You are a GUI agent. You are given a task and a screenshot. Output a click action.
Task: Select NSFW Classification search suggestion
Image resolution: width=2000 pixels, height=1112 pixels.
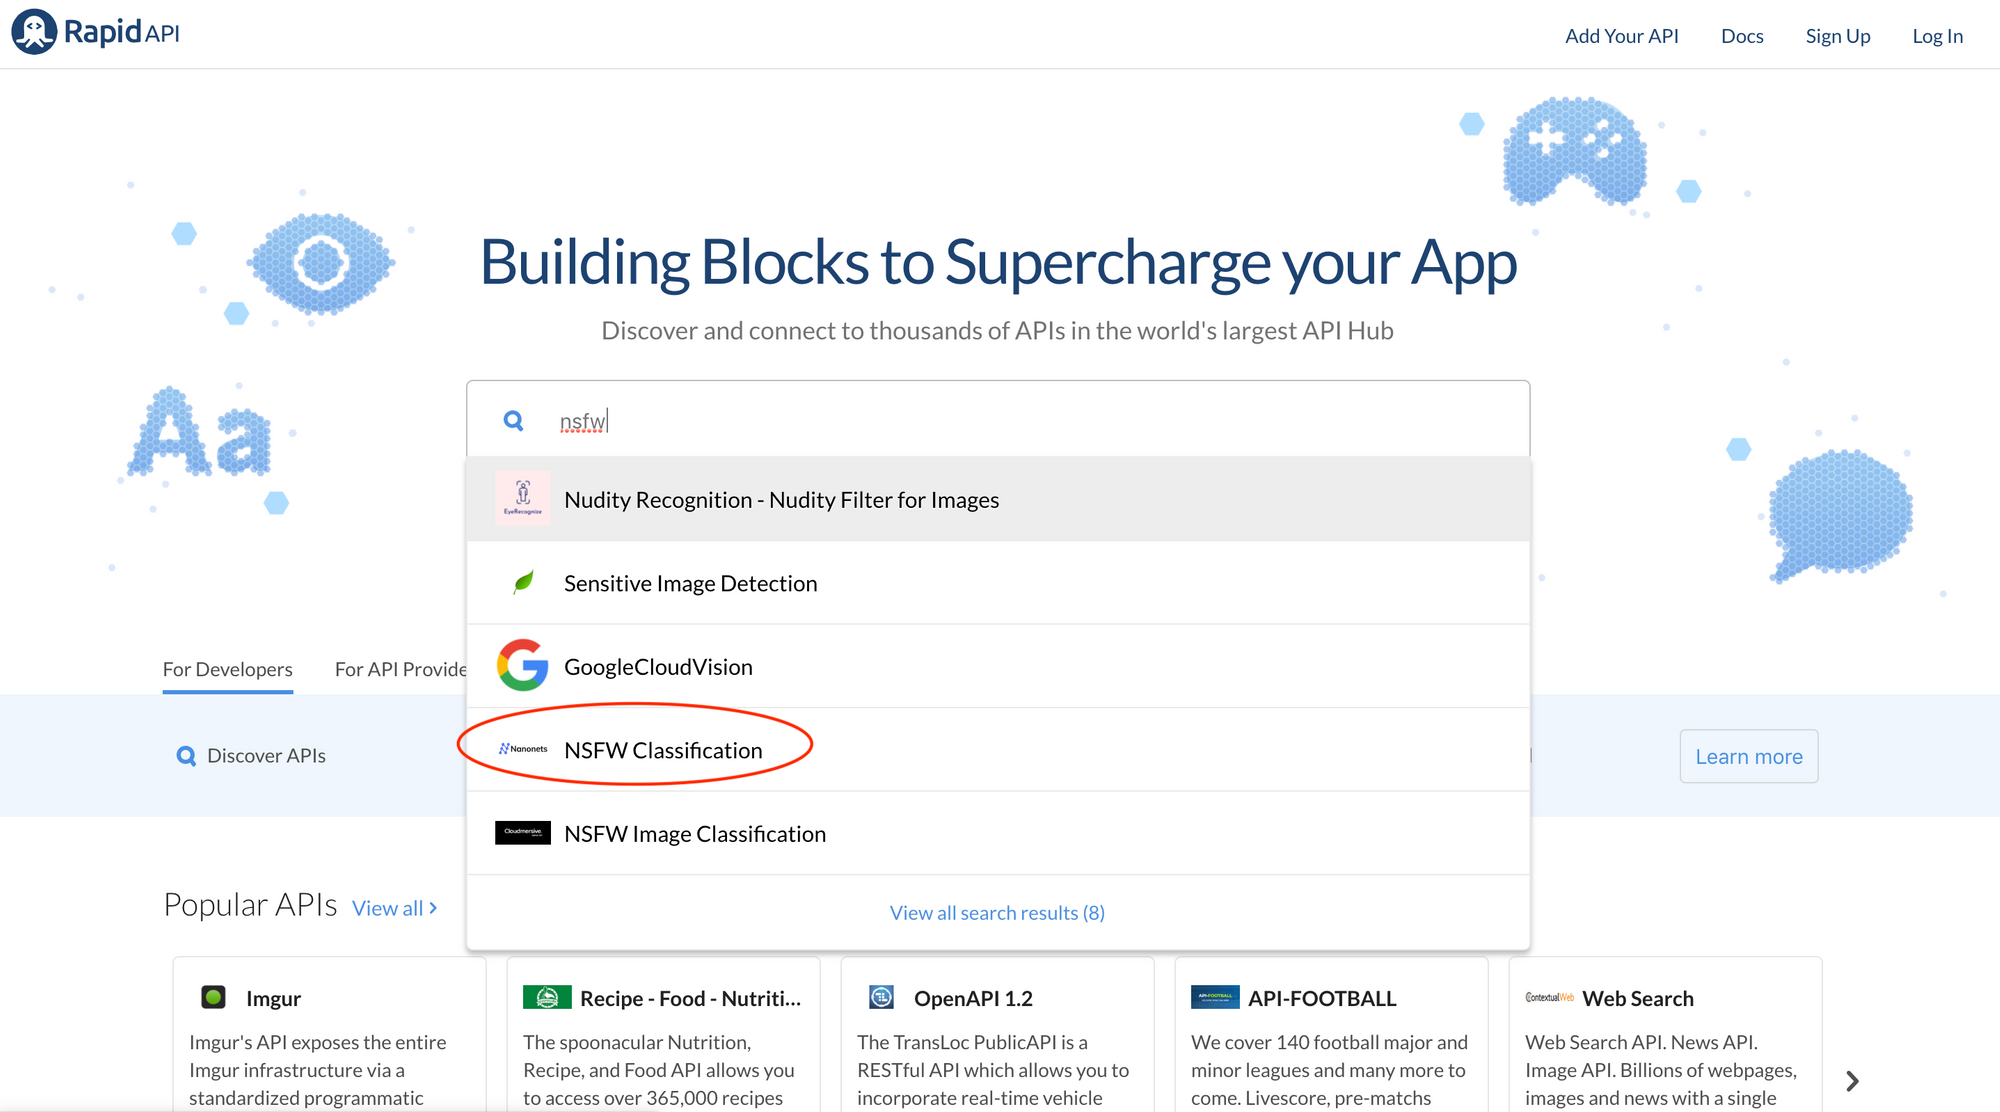[663, 750]
